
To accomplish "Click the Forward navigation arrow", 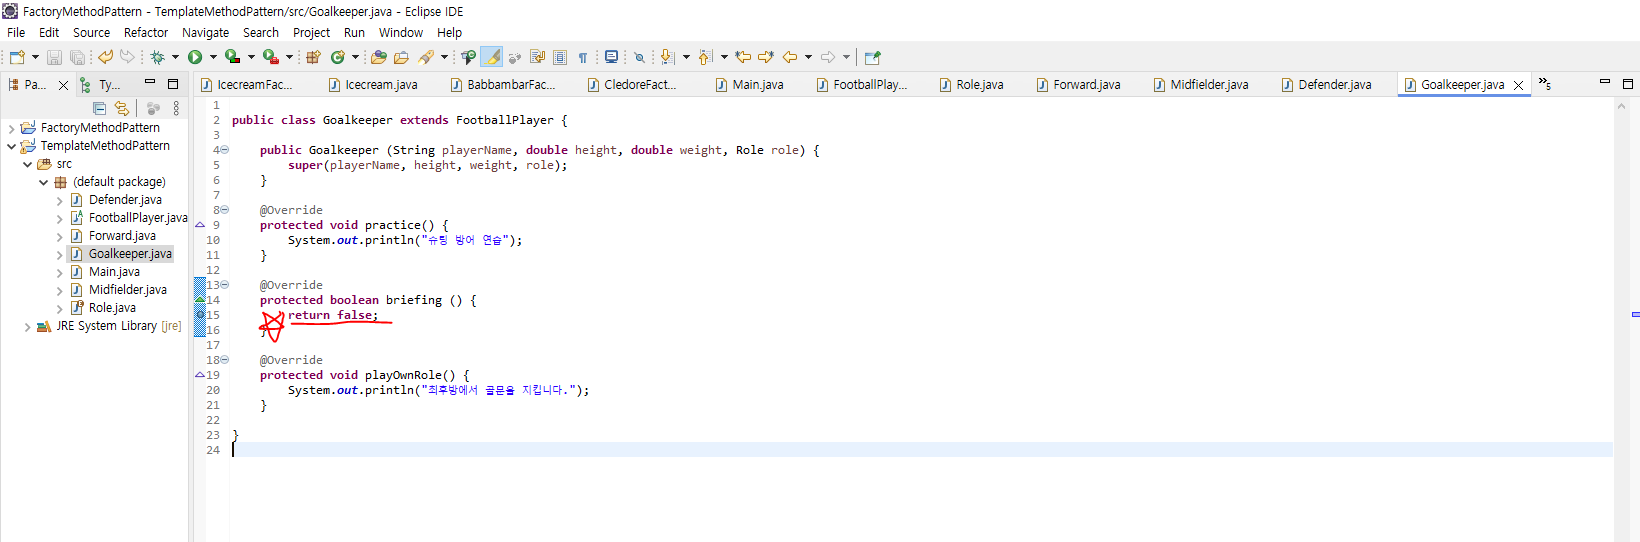I will (x=828, y=57).
